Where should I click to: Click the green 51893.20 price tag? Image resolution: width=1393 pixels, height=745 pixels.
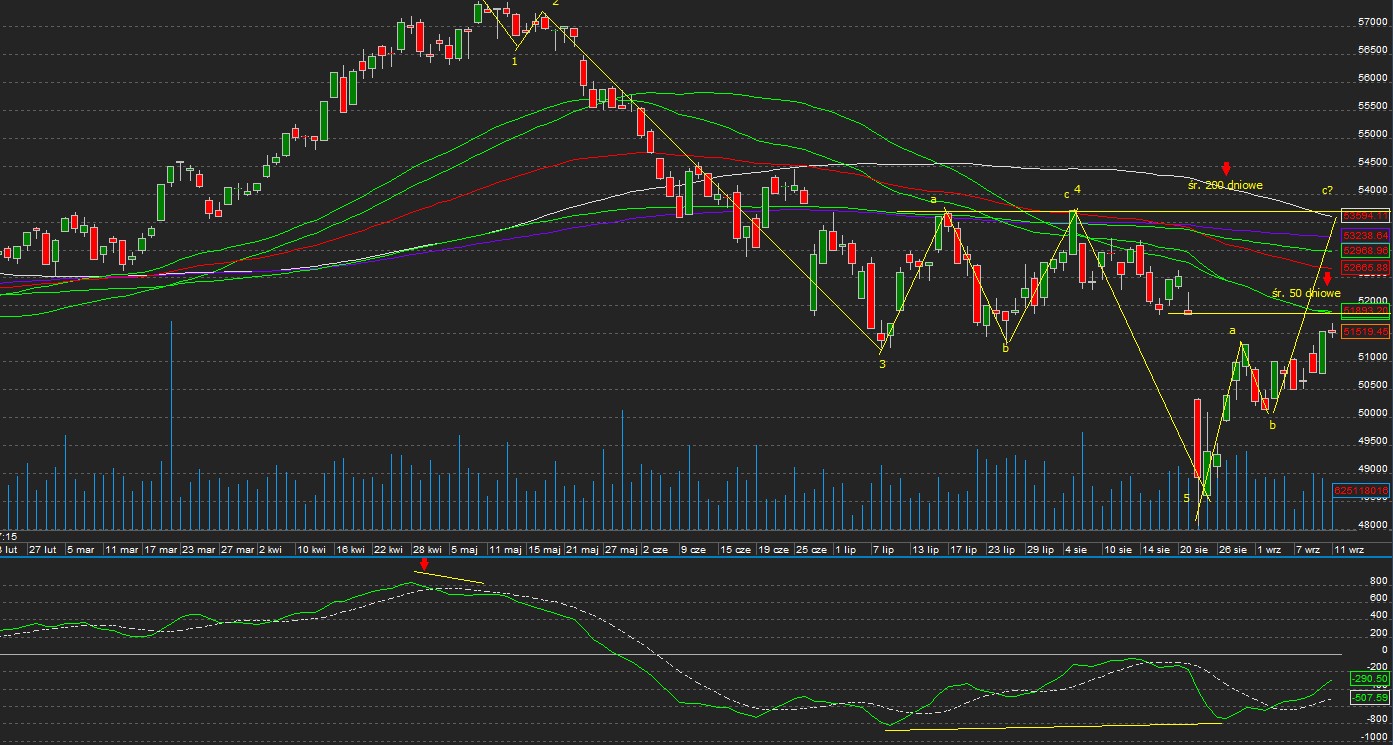1366,311
